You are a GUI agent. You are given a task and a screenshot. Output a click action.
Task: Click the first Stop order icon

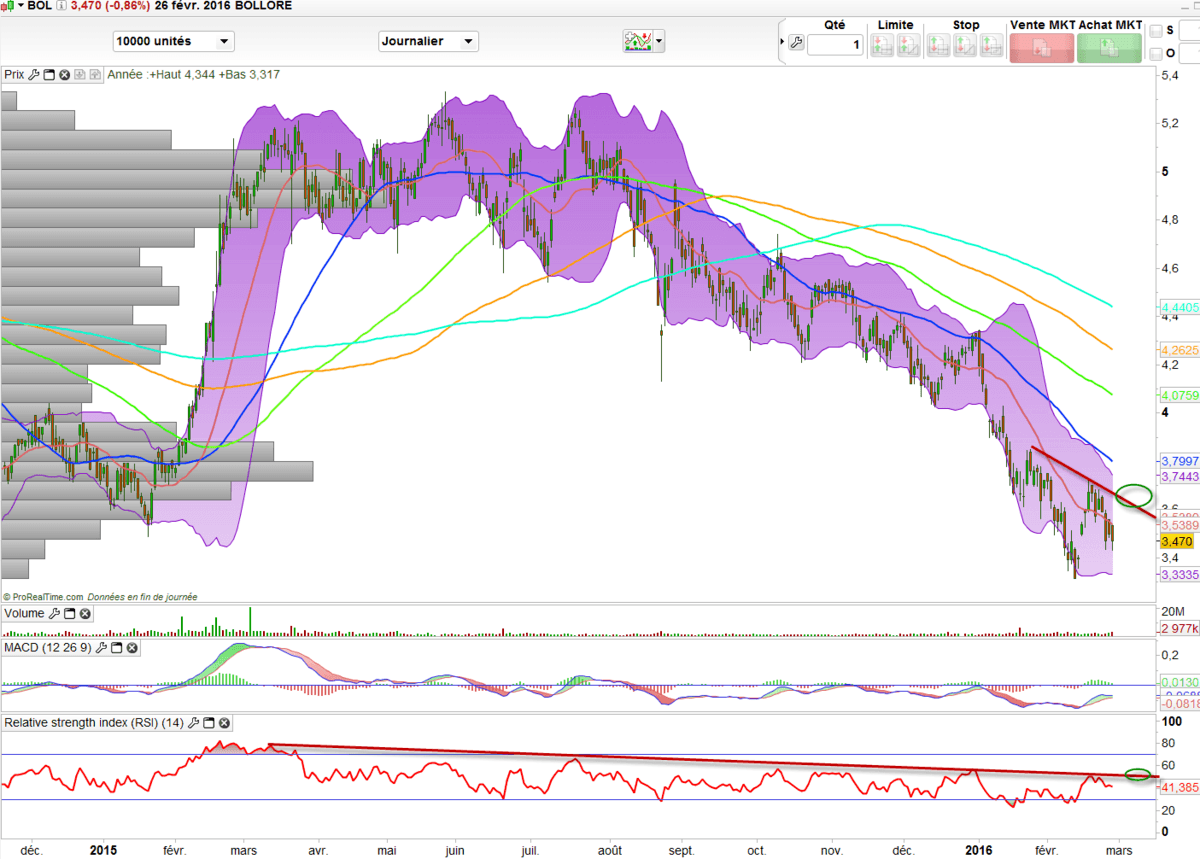tap(939, 45)
